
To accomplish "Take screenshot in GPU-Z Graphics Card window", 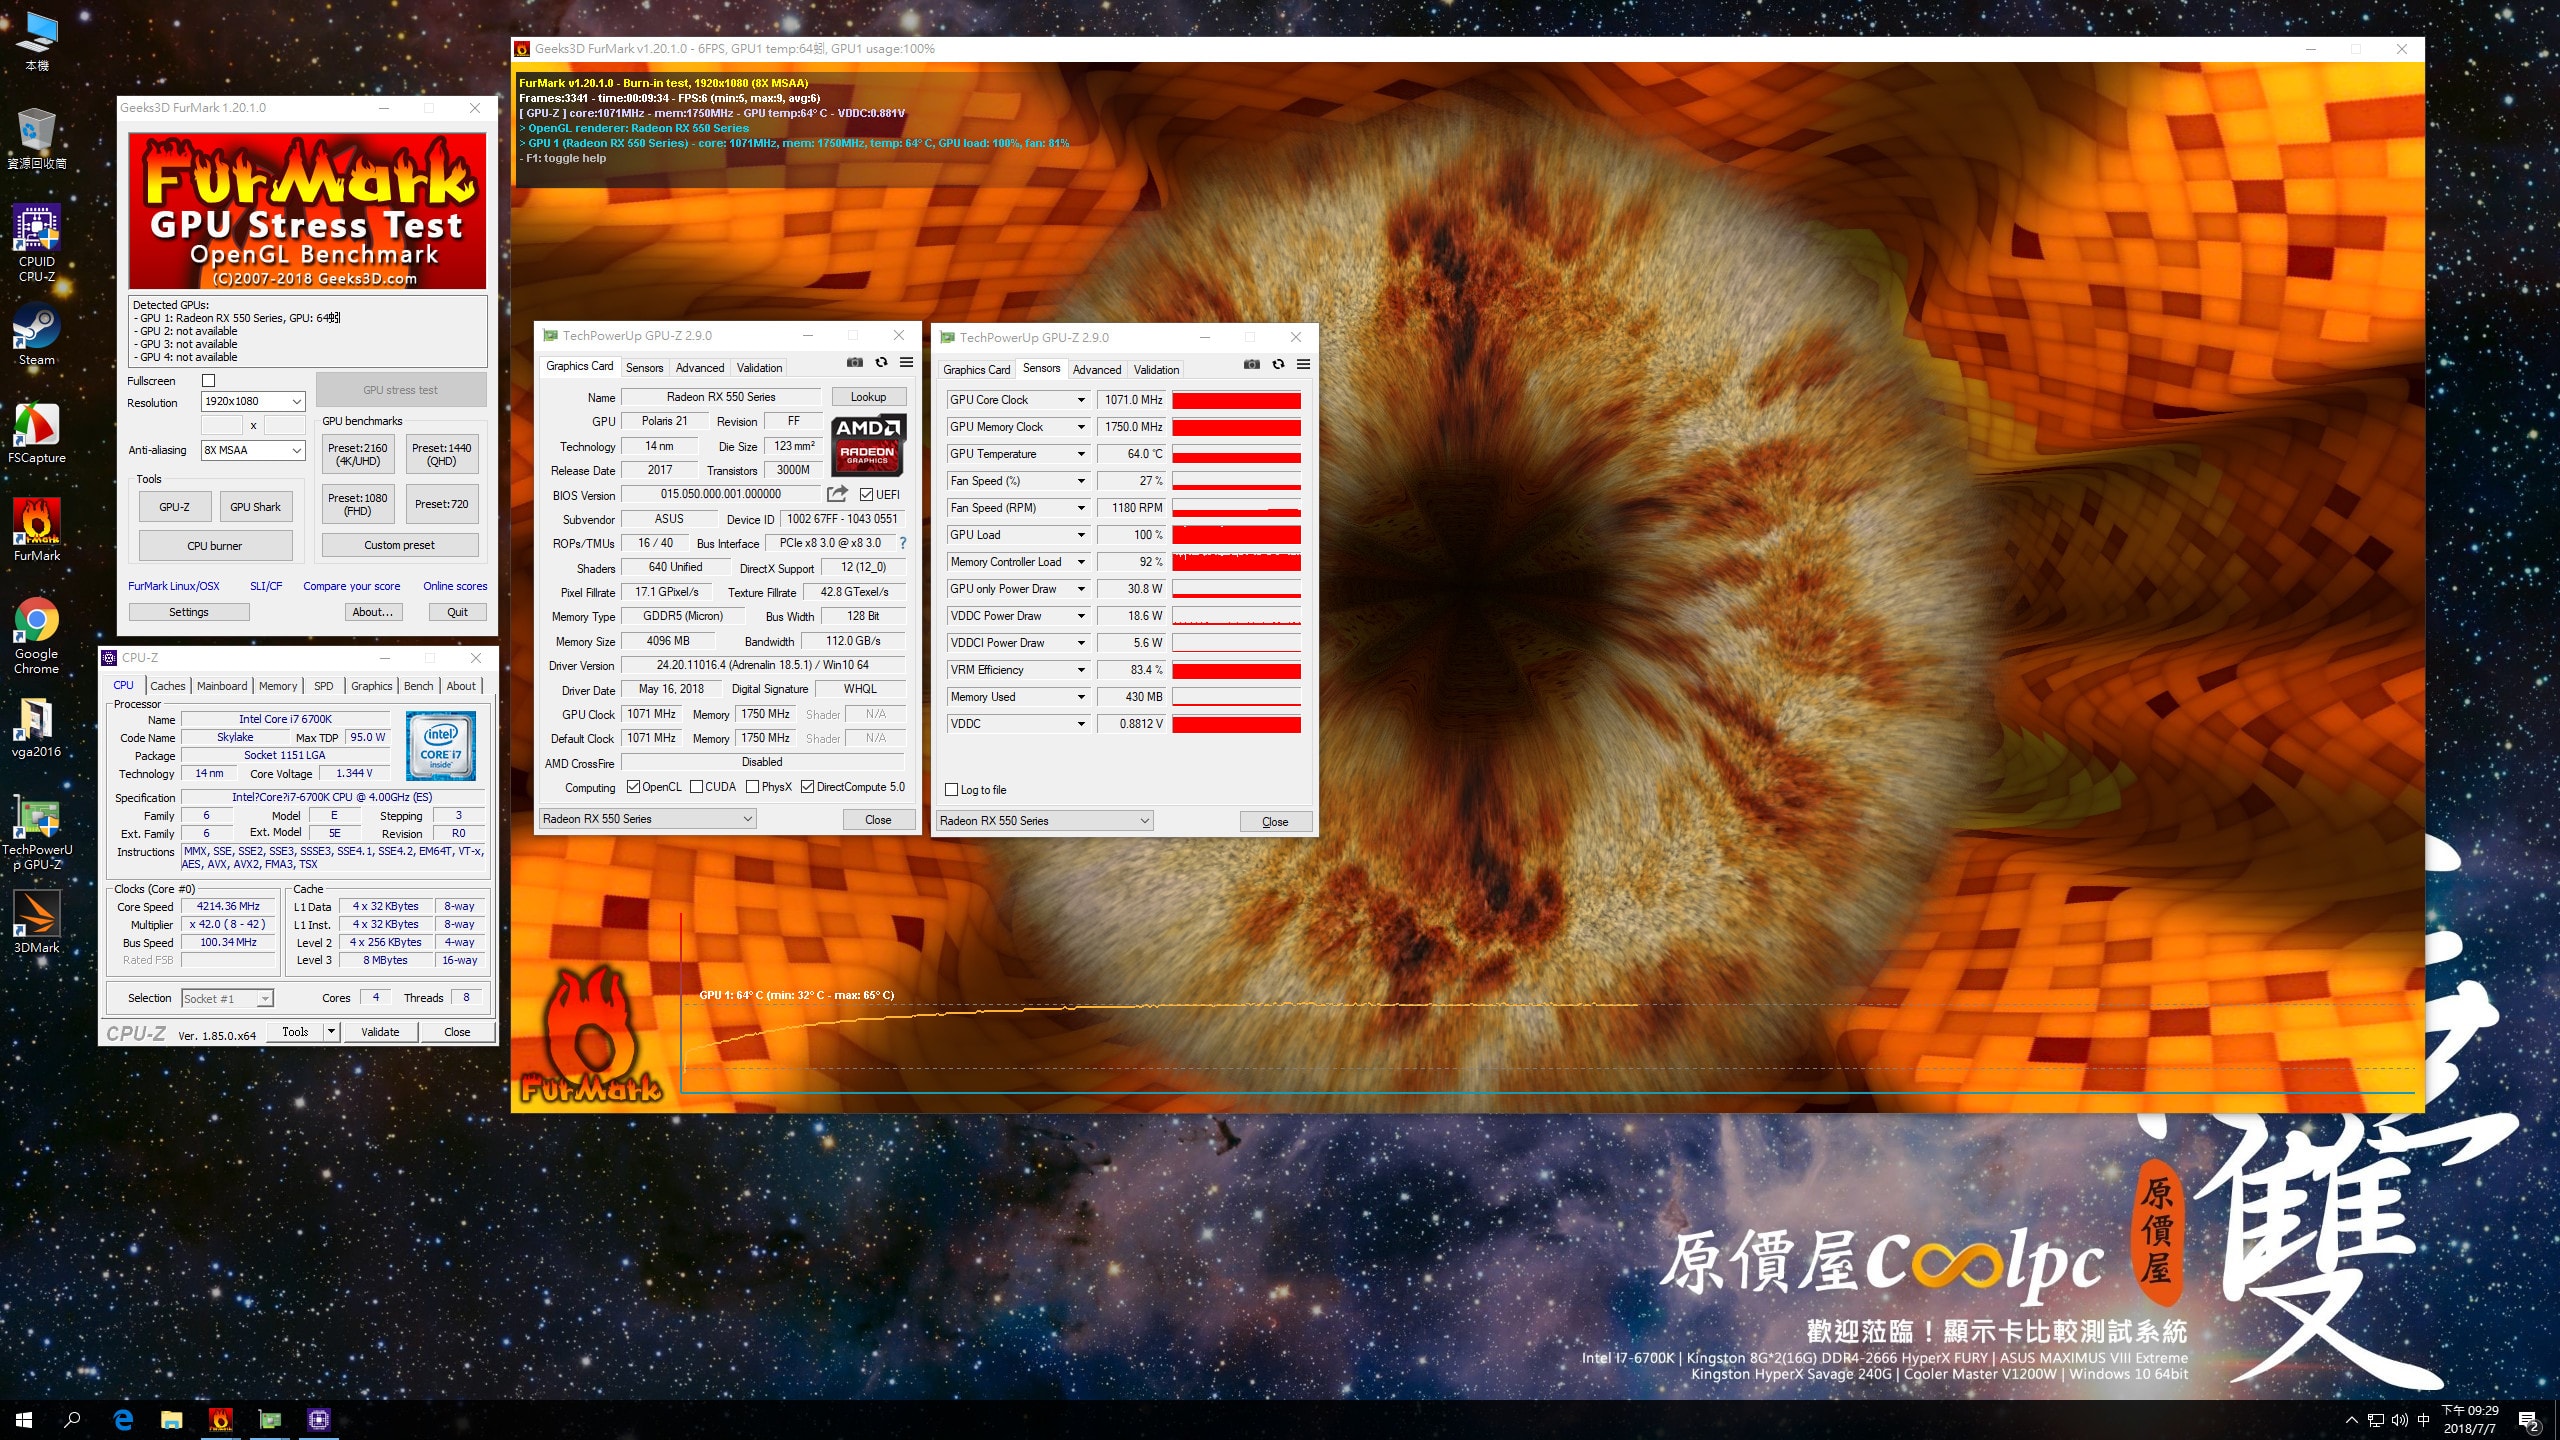I will point(855,362).
